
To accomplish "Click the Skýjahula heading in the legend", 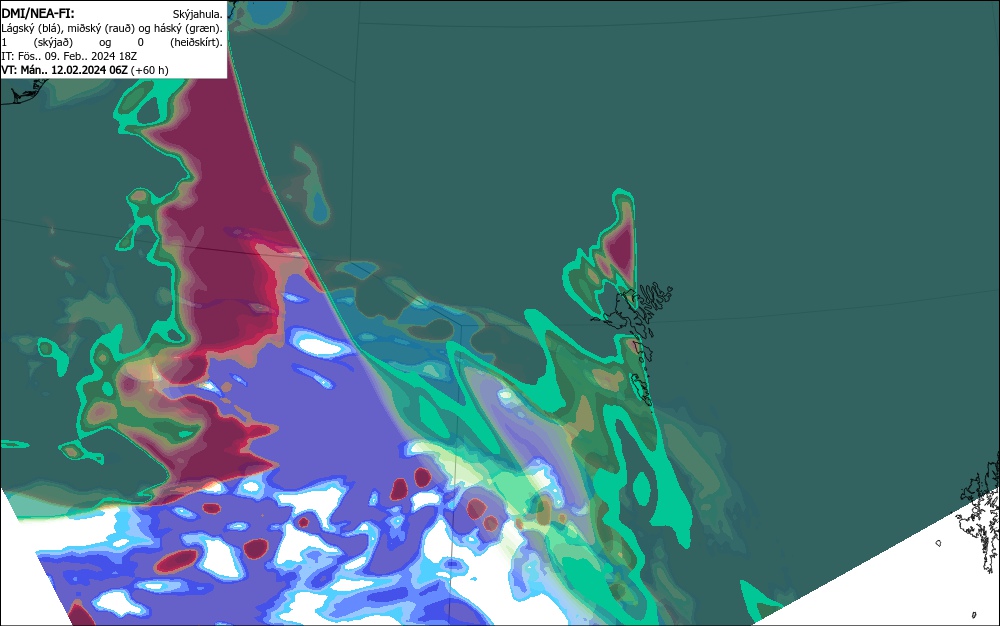I will 198,14.
